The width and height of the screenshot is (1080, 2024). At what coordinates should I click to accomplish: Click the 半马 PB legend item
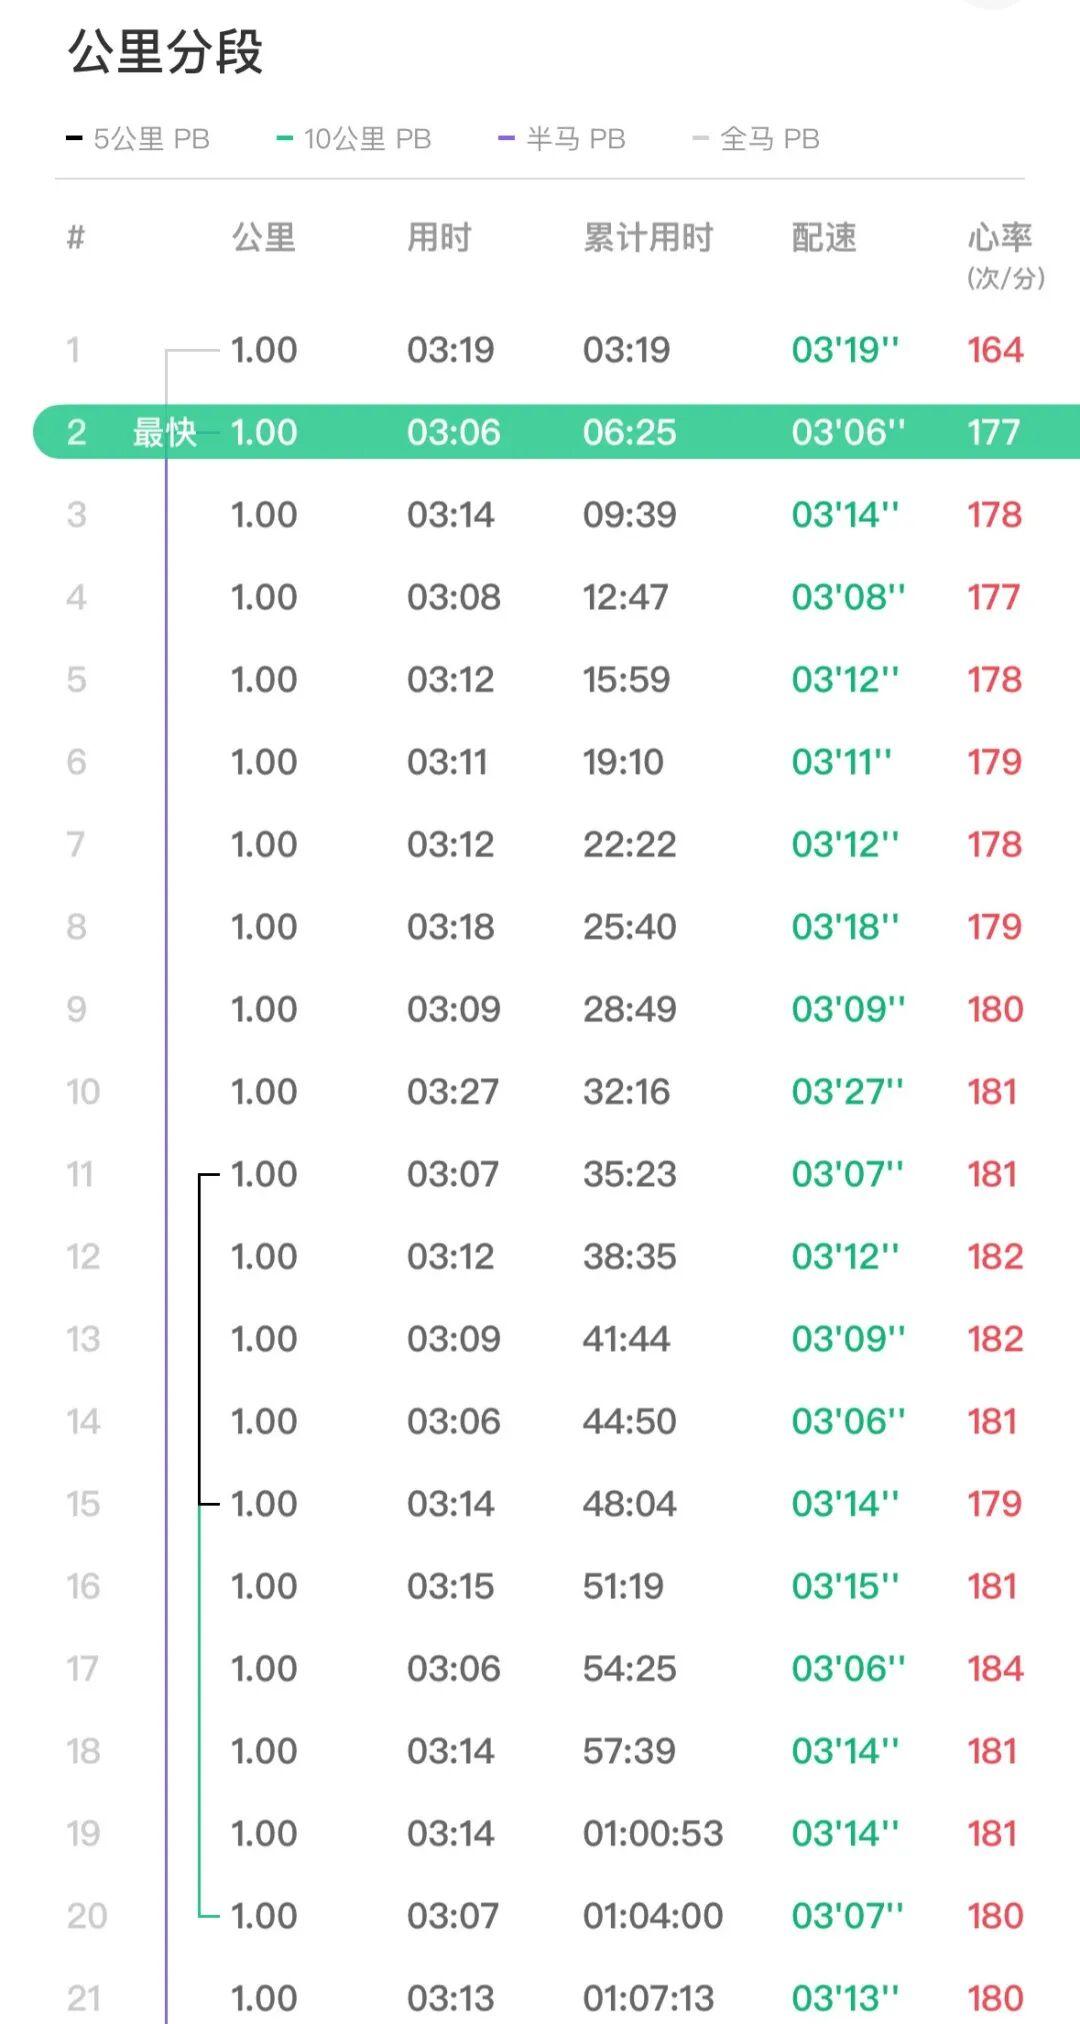(562, 139)
